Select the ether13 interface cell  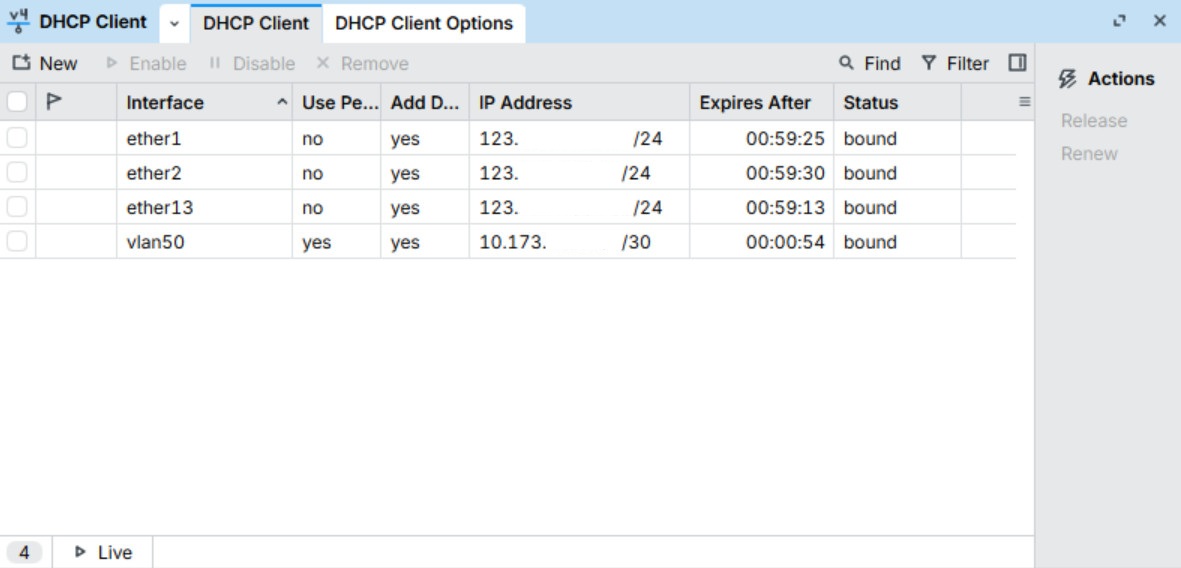coord(204,208)
